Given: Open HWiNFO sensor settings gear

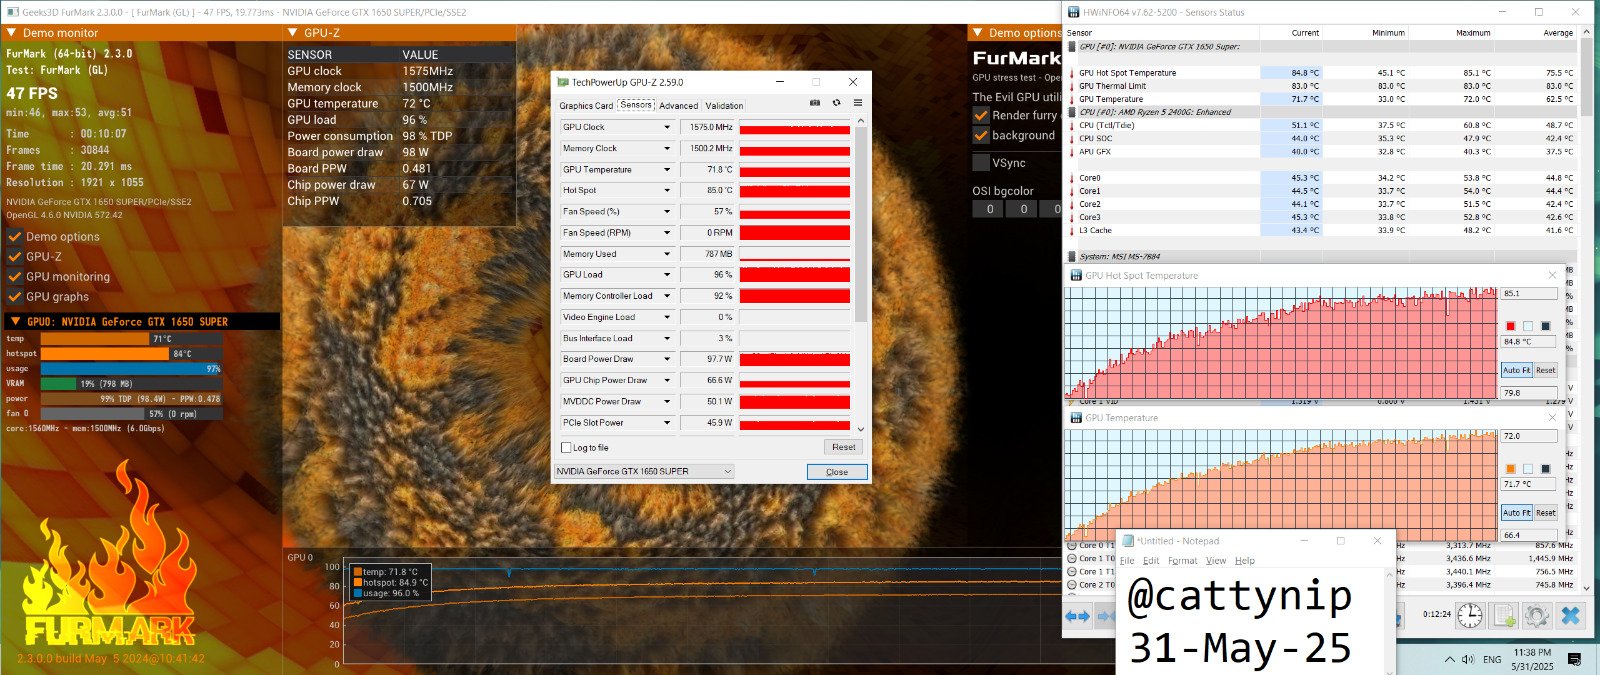Looking at the screenshot, I should click(1537, 615).
